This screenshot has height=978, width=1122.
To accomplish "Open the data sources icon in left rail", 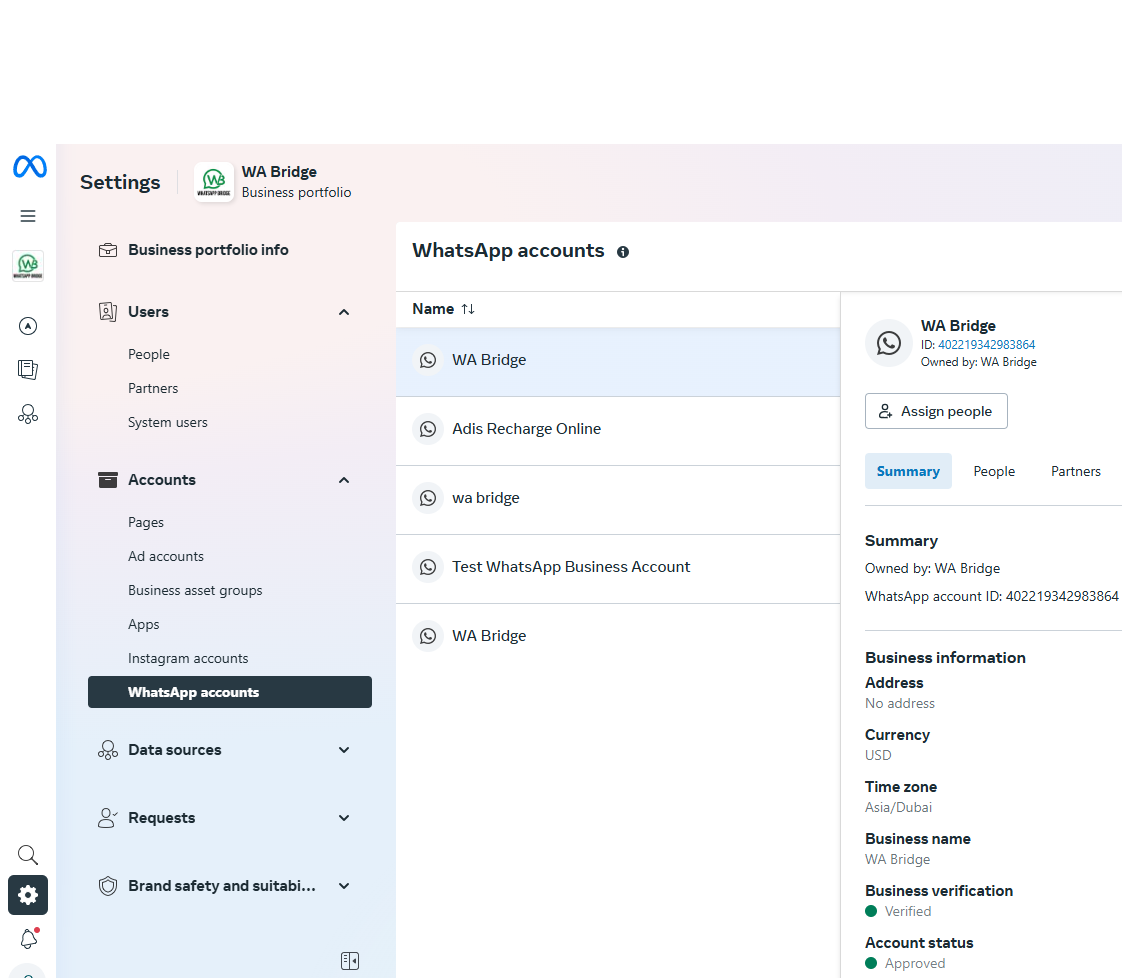I will pos(28,414).
